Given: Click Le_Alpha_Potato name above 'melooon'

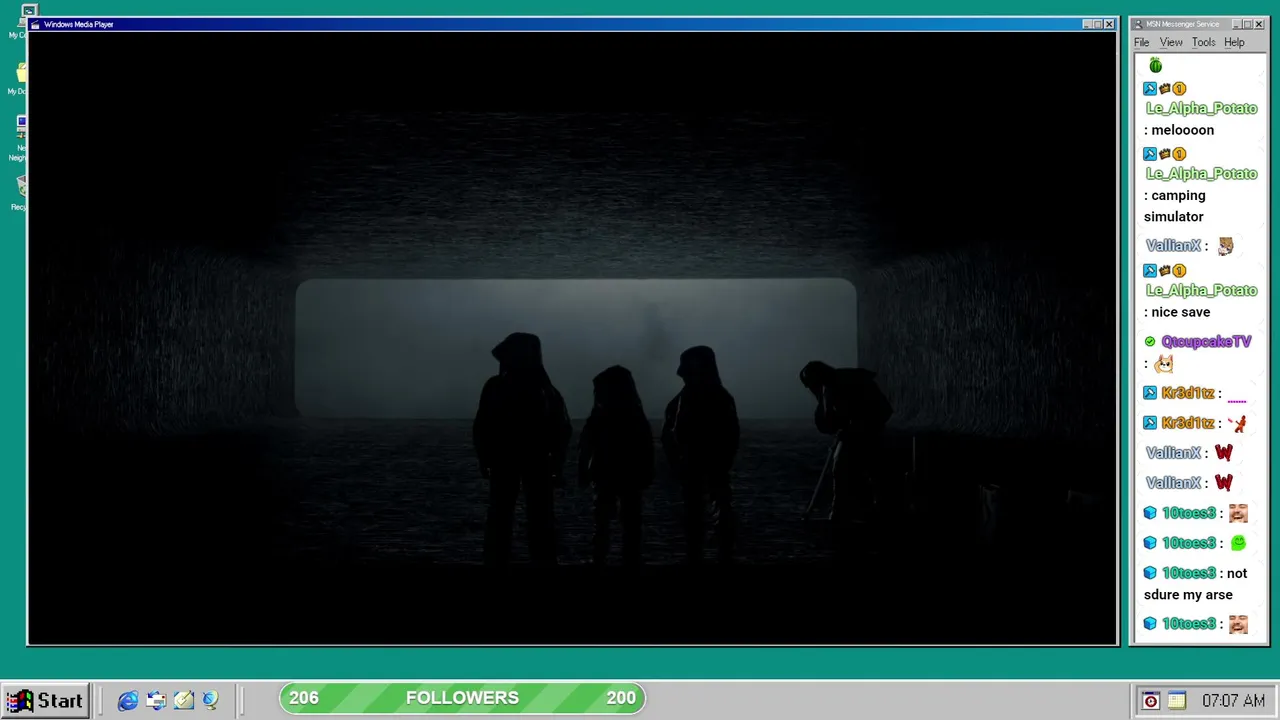Looking at the screenshot, I should coord(1201,108).
